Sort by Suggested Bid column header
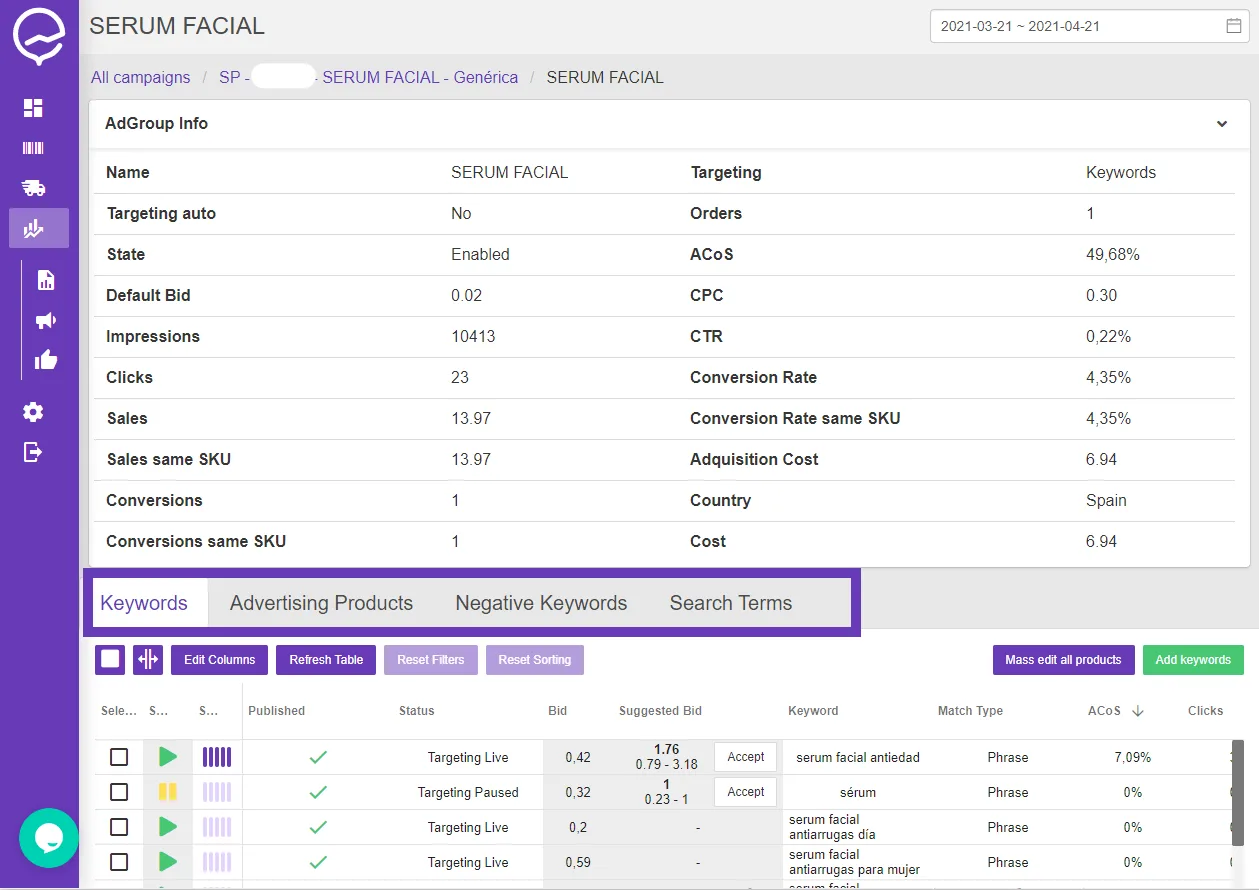1259x890 pixels. tap(660, 711)
